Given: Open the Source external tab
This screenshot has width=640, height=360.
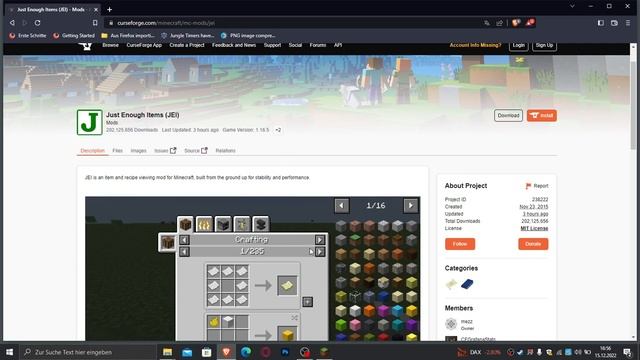Looking at the screenshot, I should coord(196,151).
